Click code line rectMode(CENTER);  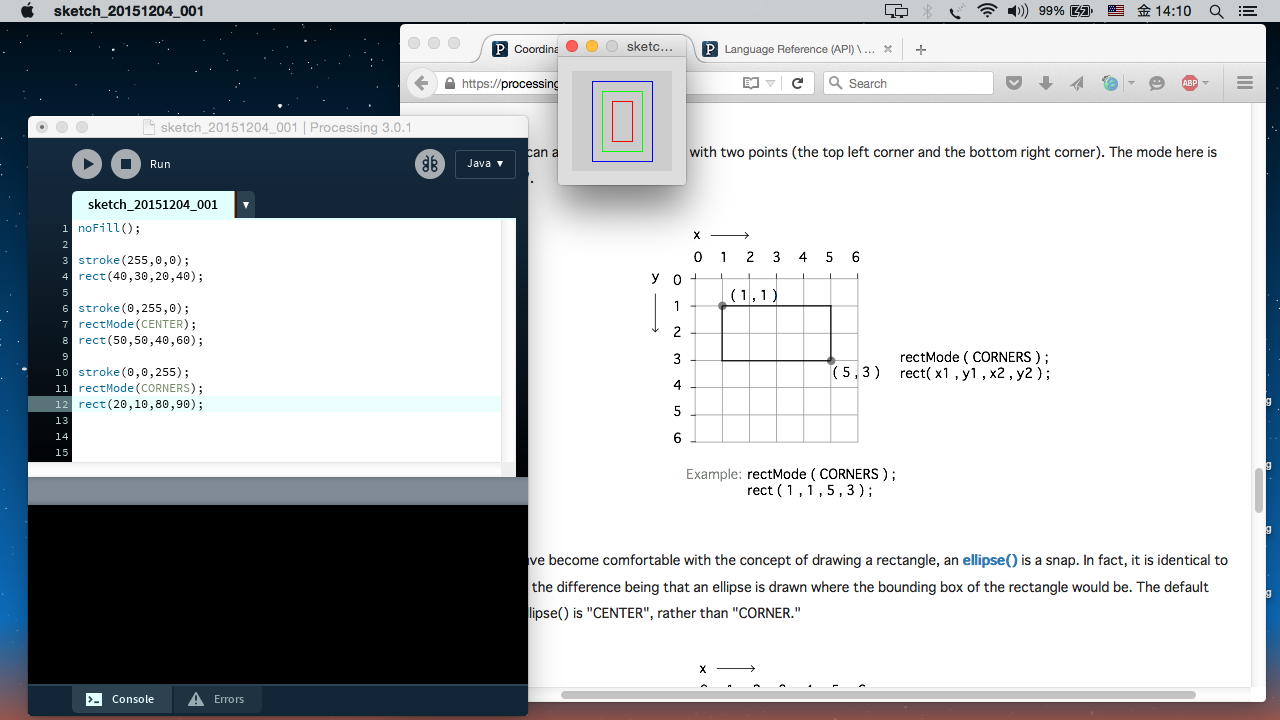[x=137, y=324]
